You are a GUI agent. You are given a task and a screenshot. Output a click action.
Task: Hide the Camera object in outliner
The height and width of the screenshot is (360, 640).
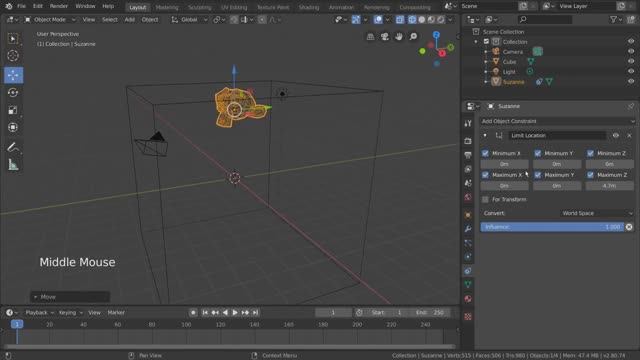point(631,51)
